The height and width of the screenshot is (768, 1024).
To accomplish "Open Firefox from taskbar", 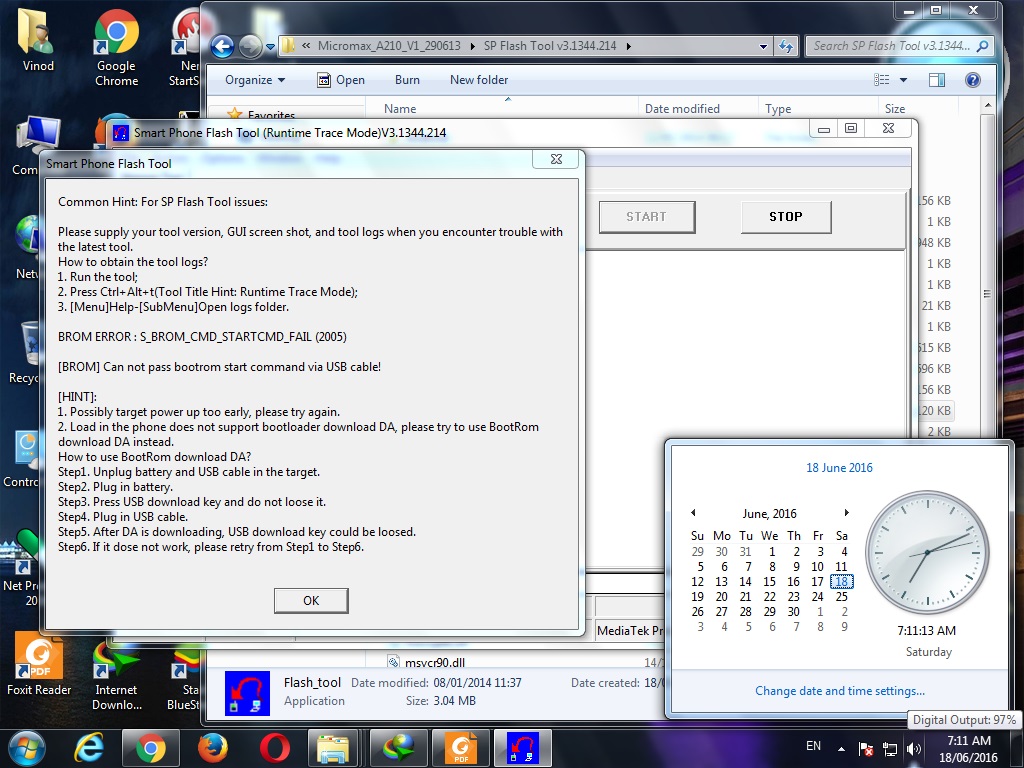I will click(213, 748).
